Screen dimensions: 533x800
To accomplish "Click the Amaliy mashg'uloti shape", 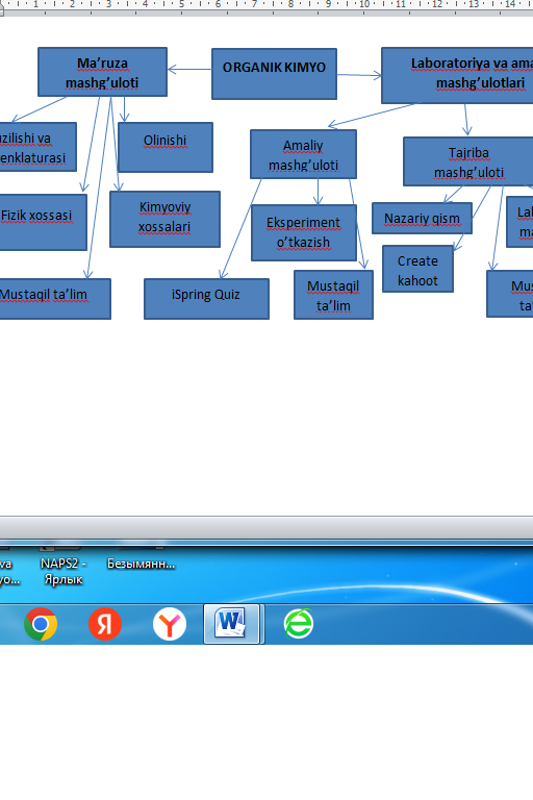I will click(x=303, y=154).
